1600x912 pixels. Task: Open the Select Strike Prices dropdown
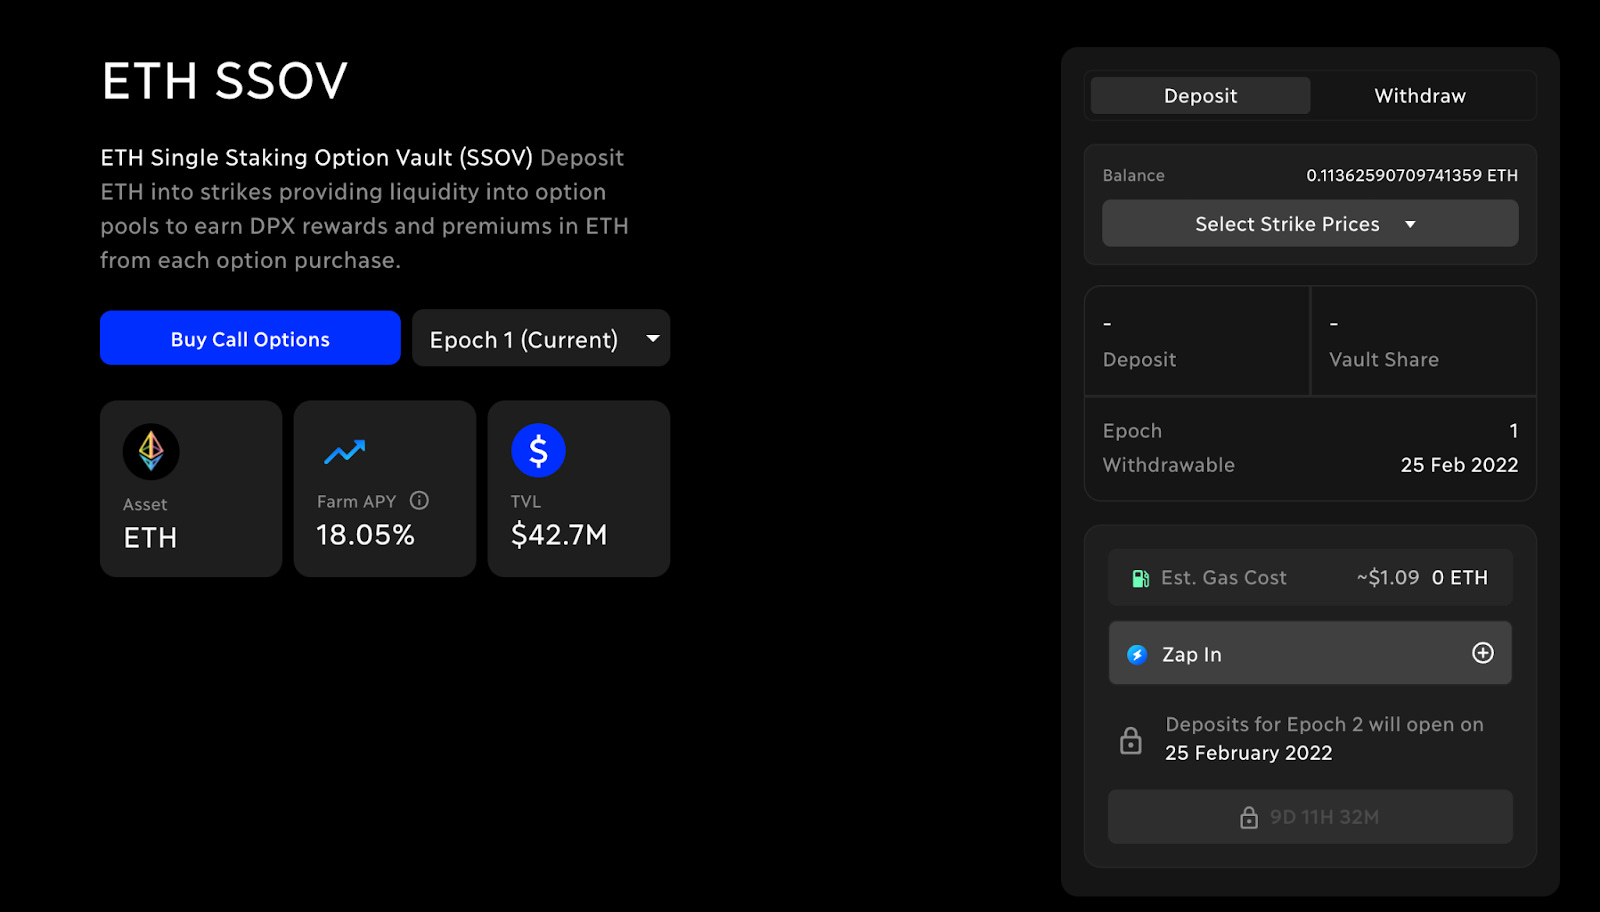coord(1310,223)
